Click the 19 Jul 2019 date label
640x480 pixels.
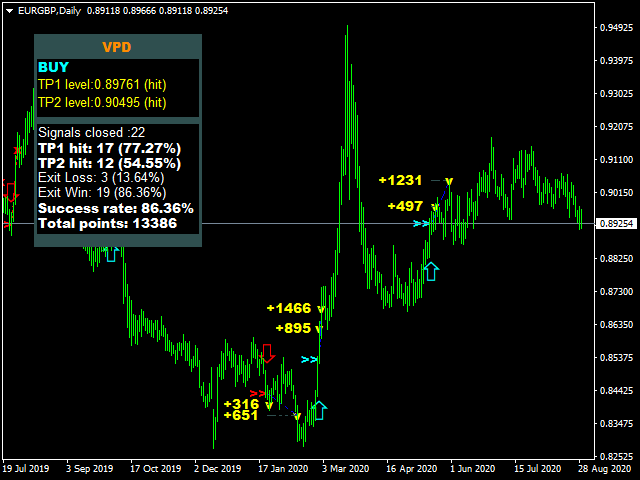(26, 469)
